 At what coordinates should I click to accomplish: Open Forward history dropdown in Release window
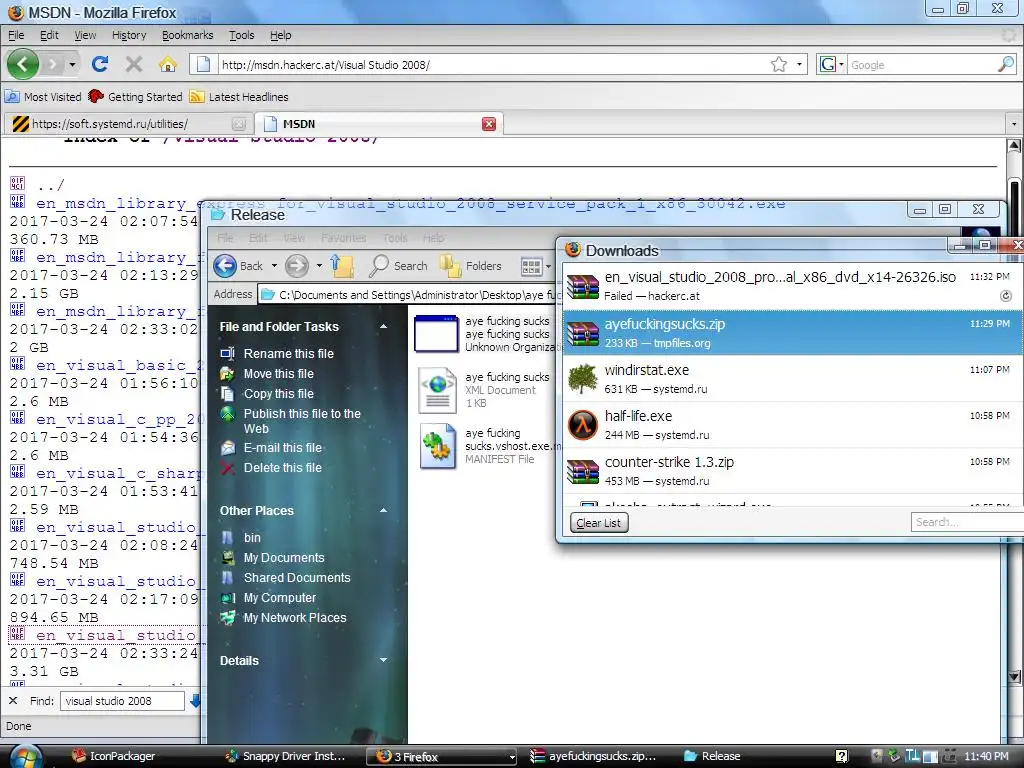point(319,266)
